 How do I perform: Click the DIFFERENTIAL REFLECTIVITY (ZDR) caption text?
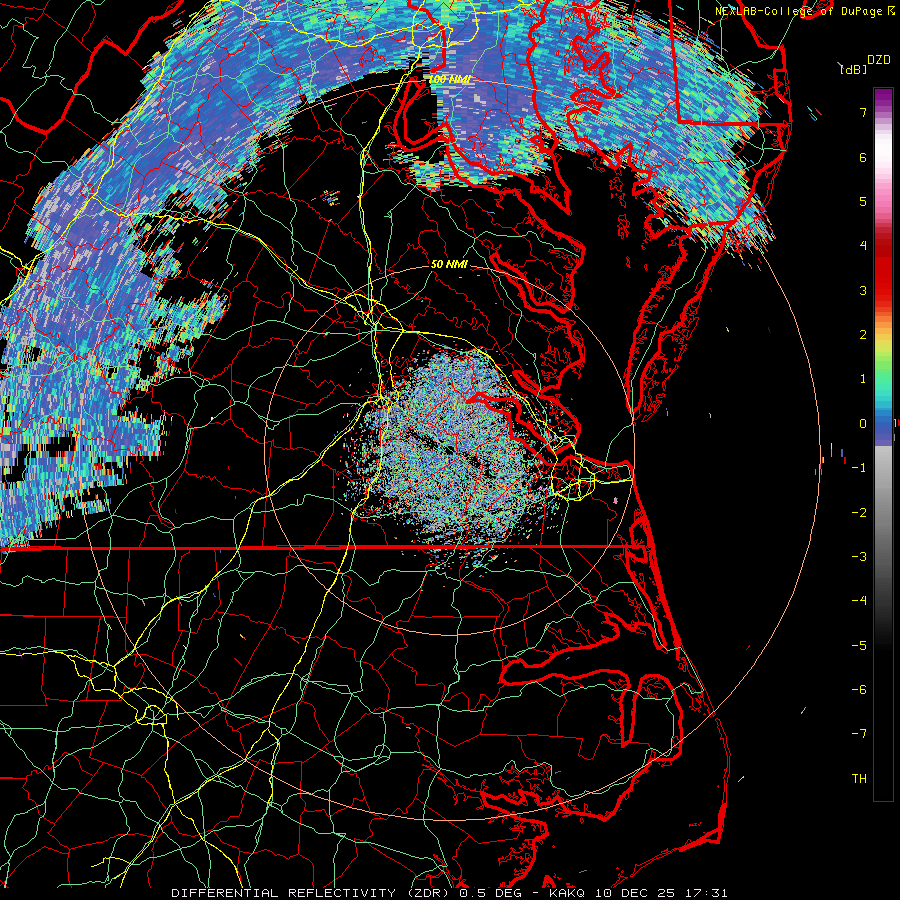click(x=312, y=893)
